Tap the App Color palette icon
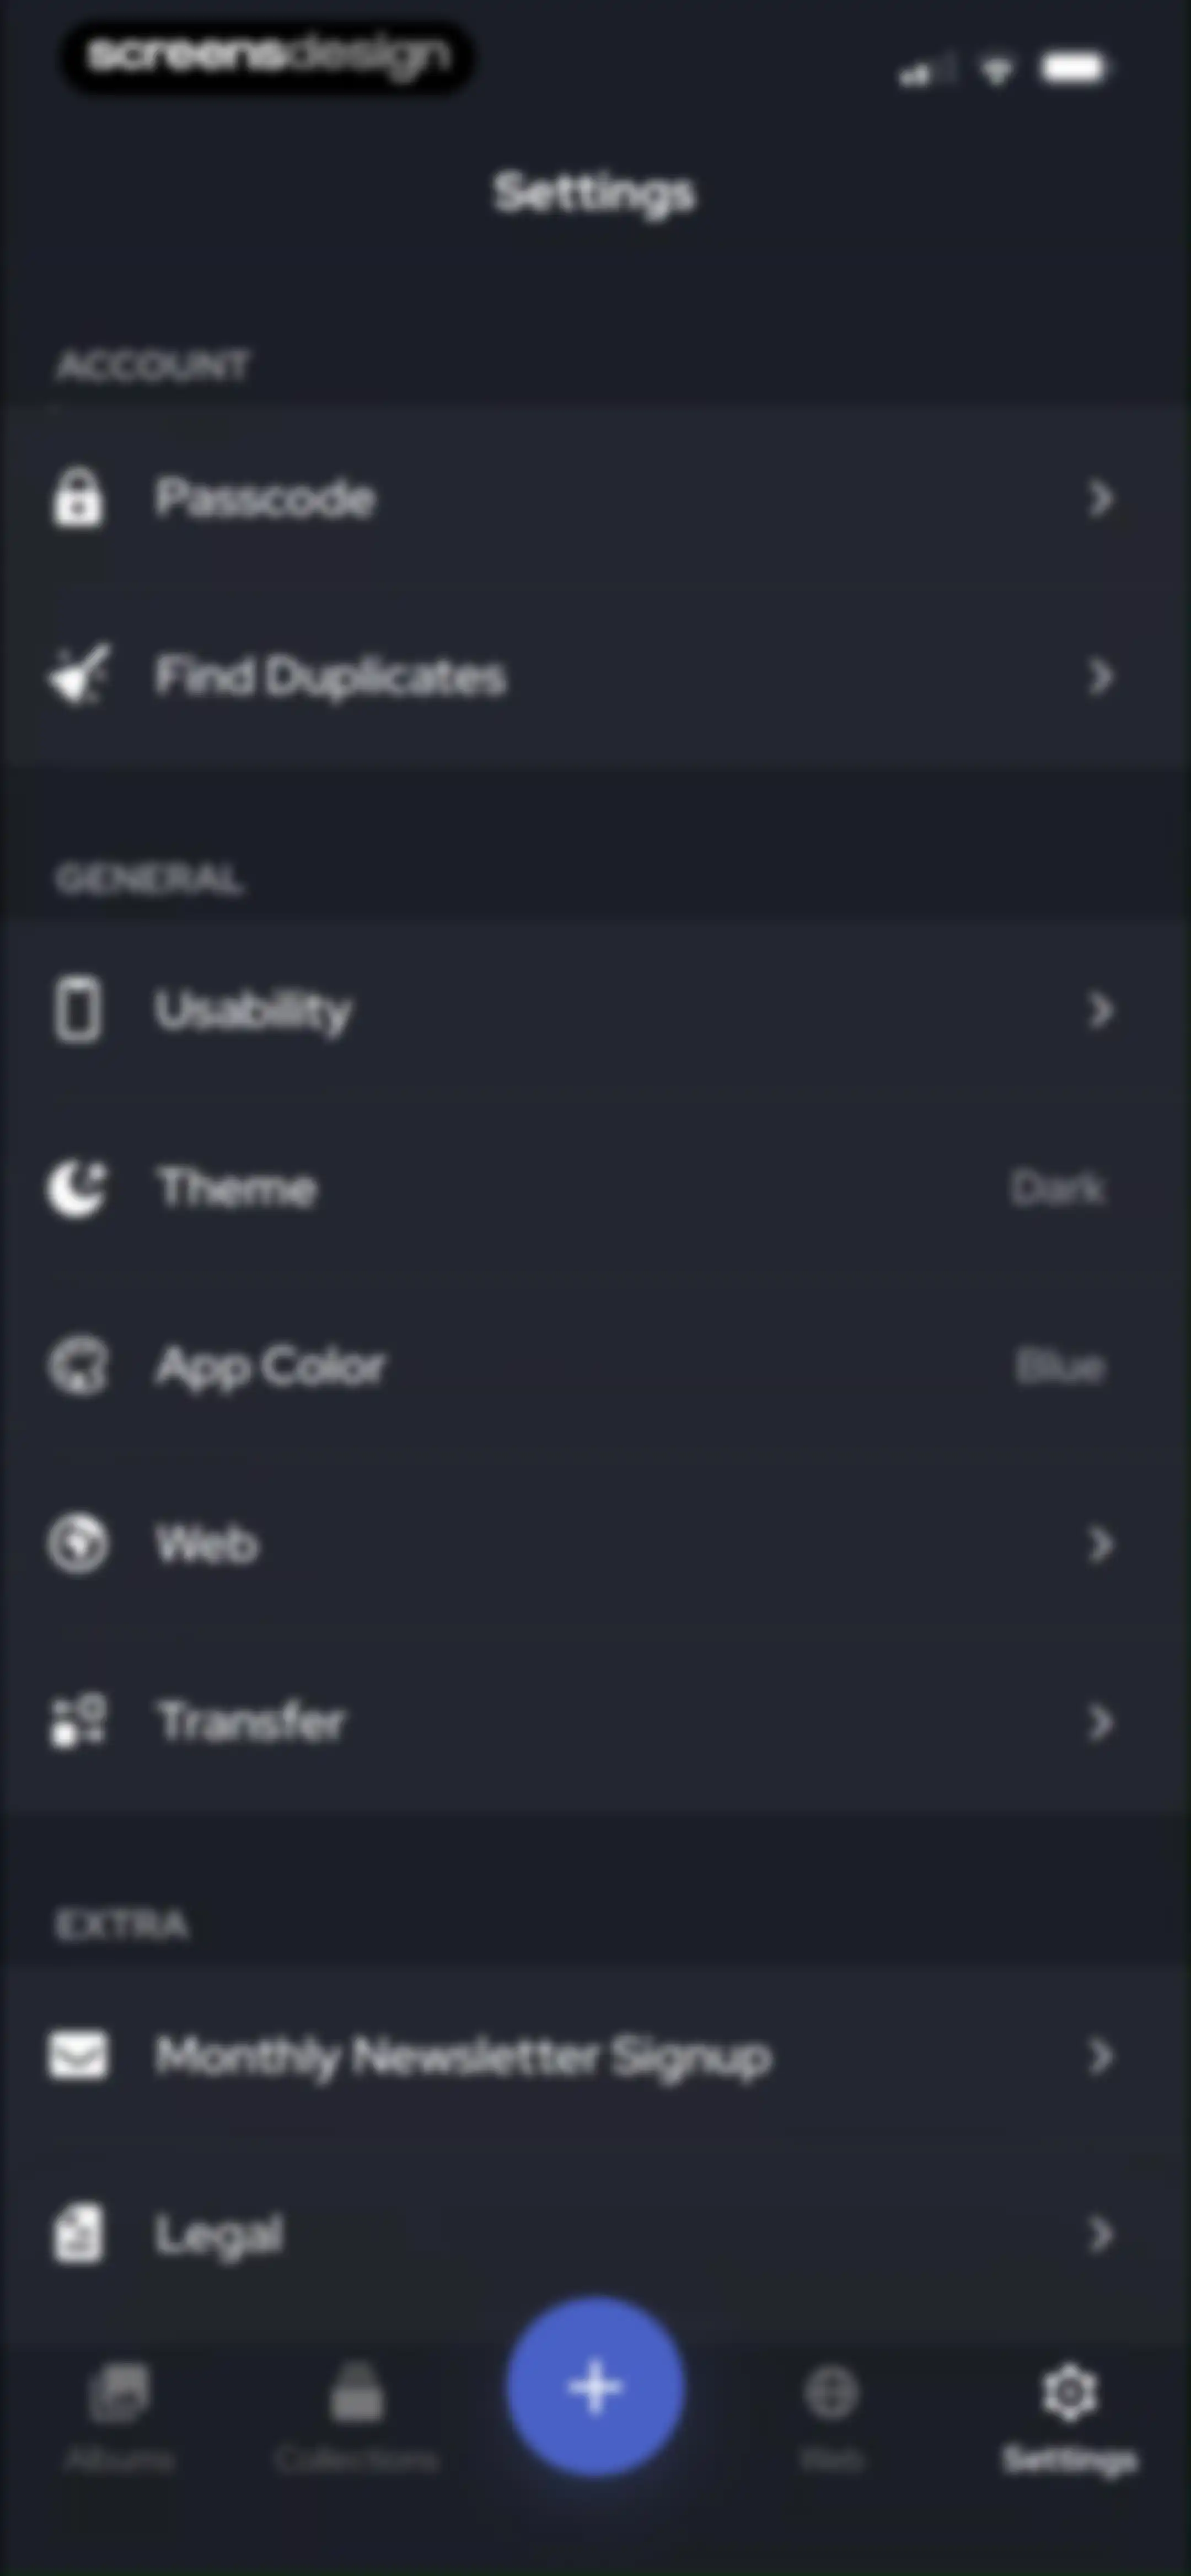The height and width of the screenshot is (2576, 1191). click(77, 1366)
